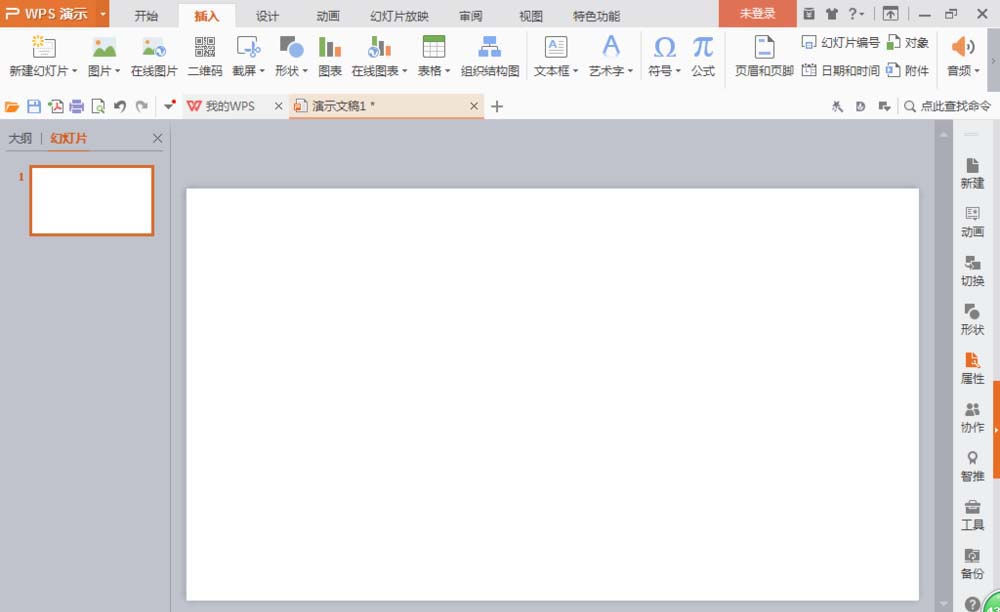Click the New Slide (新建幻灯片) icon

pyautogui.click(x=43, y=47)
